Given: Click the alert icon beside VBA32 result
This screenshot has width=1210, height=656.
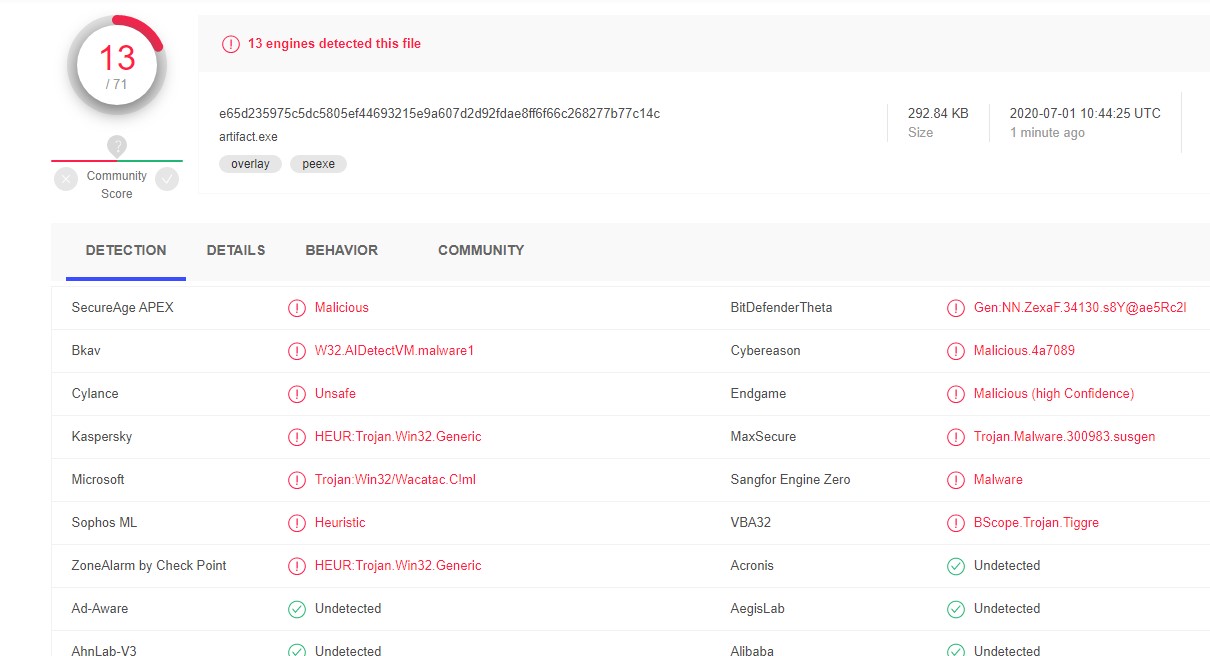Looking at the screenshot, I should tap(955, 523).
